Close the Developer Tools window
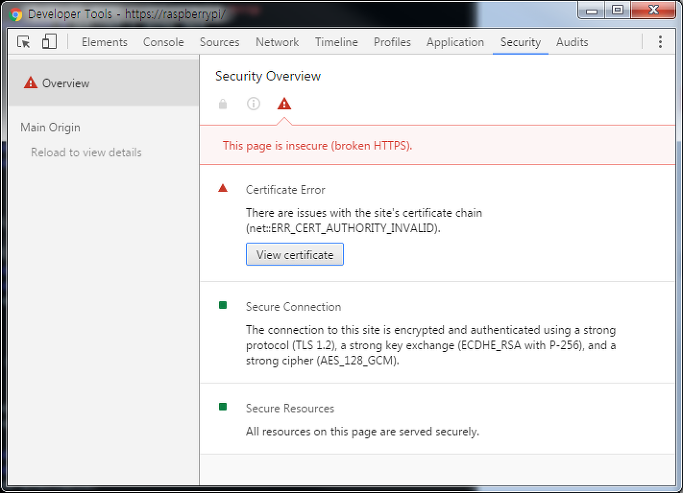 point(653,10)
